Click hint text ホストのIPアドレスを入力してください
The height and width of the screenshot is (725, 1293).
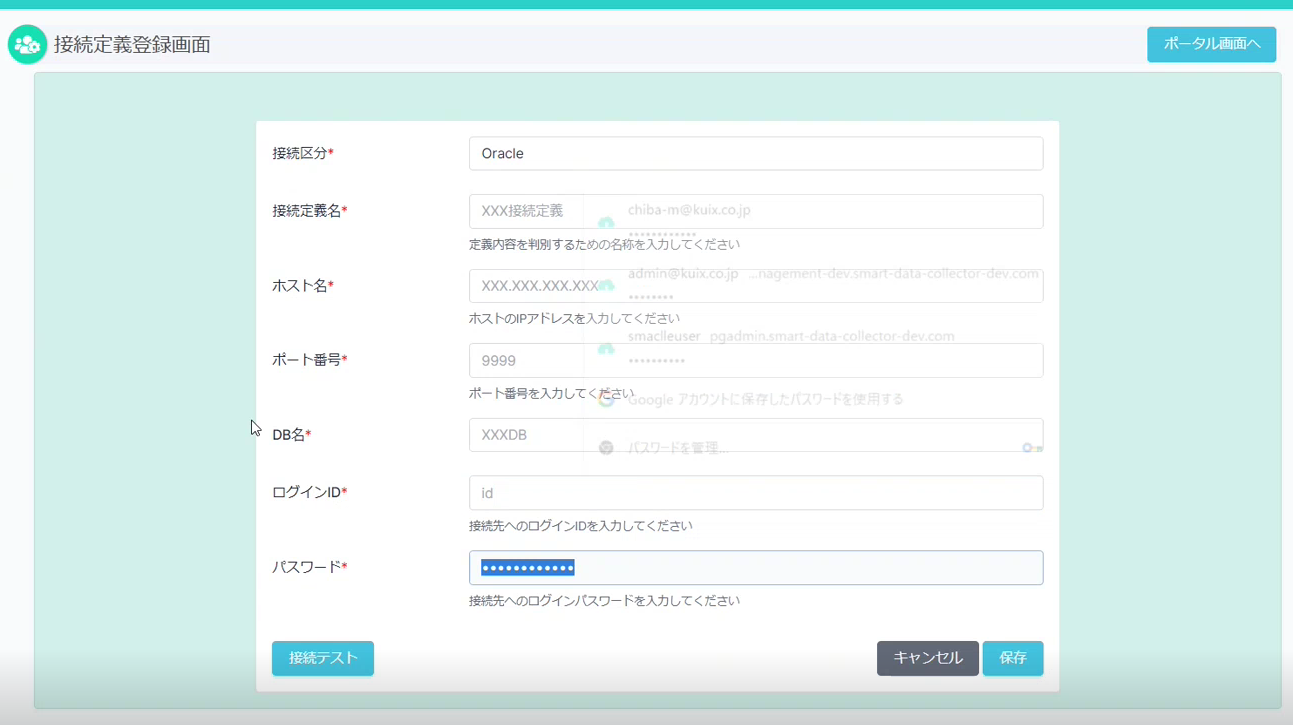click(x=575, y=318)
